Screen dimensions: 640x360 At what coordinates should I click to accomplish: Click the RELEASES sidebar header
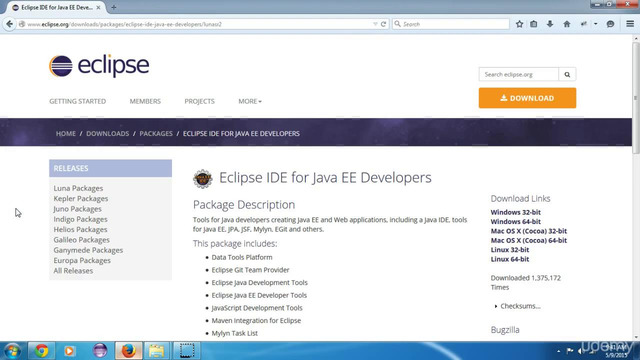[110, 168]
